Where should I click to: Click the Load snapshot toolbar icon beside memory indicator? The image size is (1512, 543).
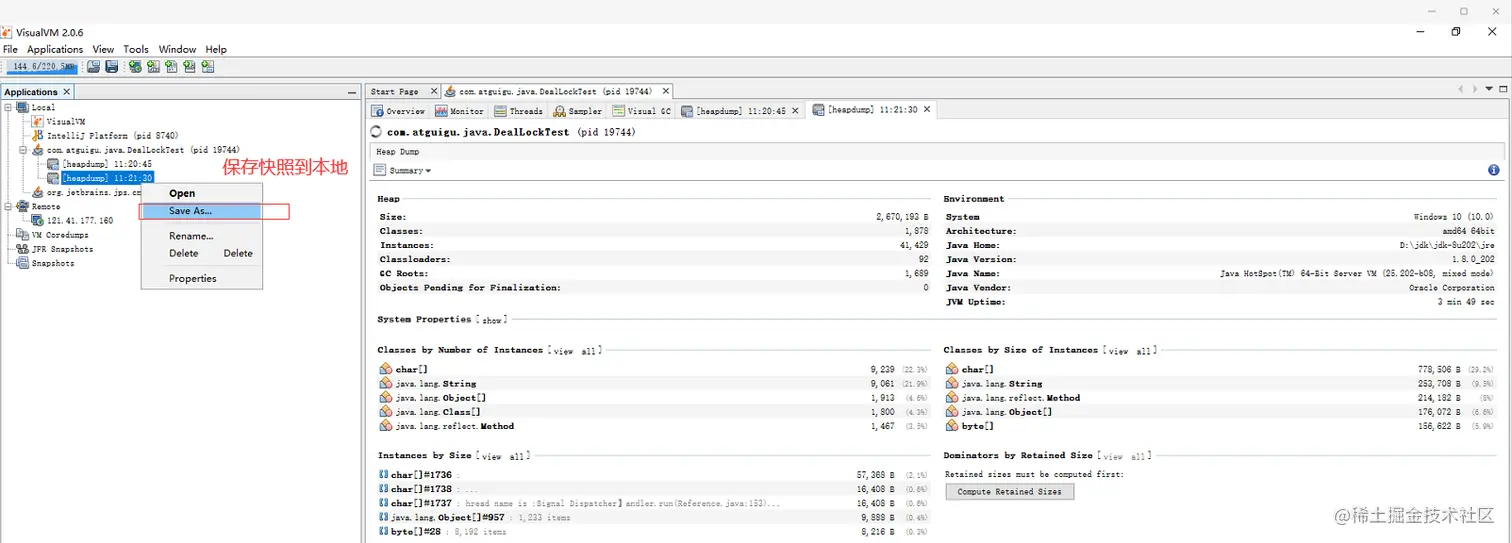pos(93,67)
